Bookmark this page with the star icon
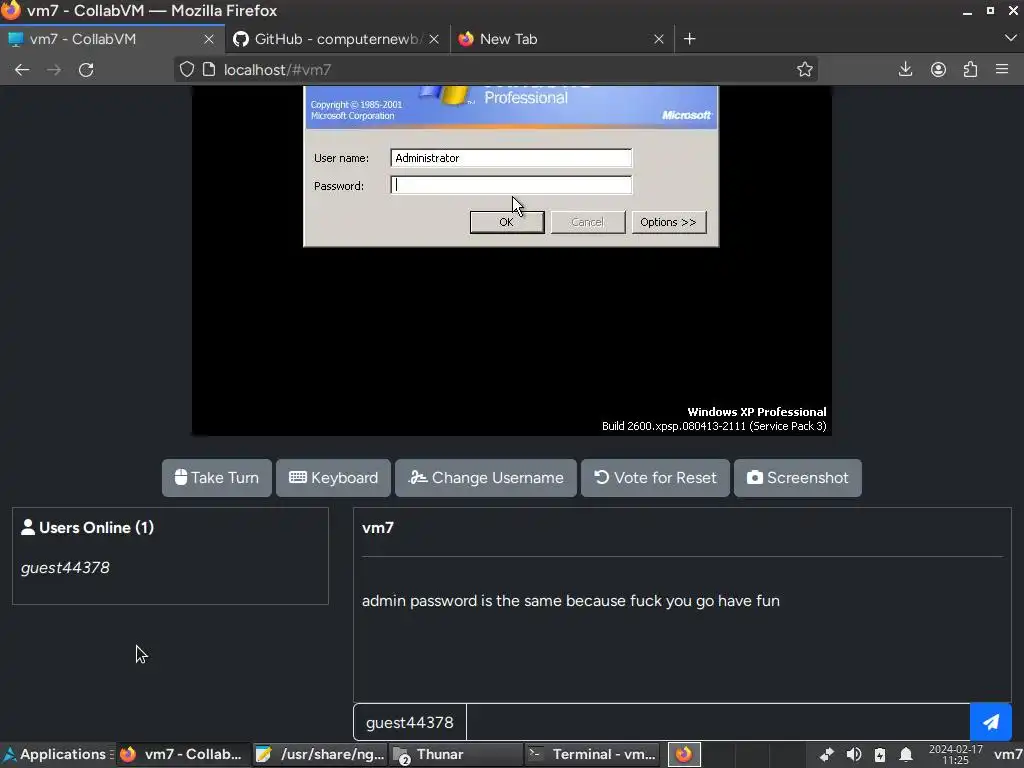This screenshot has height=768, width=1024. (805, 69)
